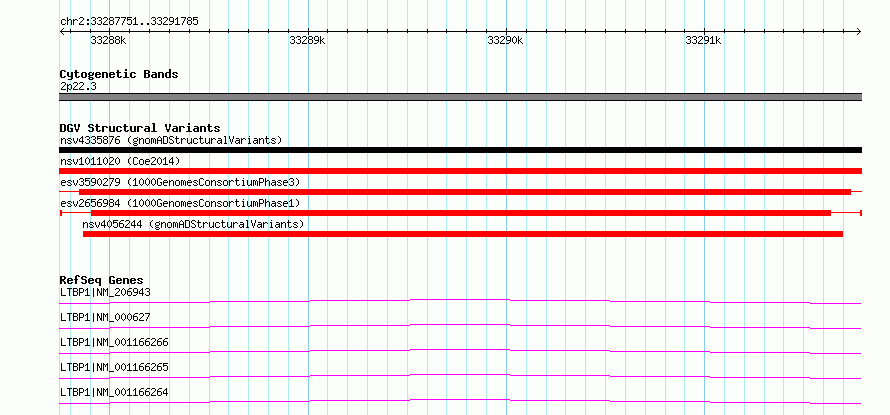Click the DGV Structural Variants track title
Screen dimensions: 890x415
point(140,128)
